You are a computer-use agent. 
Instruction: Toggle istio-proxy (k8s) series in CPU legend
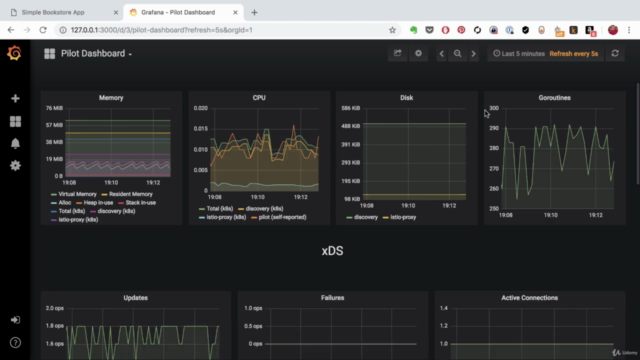(226, 217)
